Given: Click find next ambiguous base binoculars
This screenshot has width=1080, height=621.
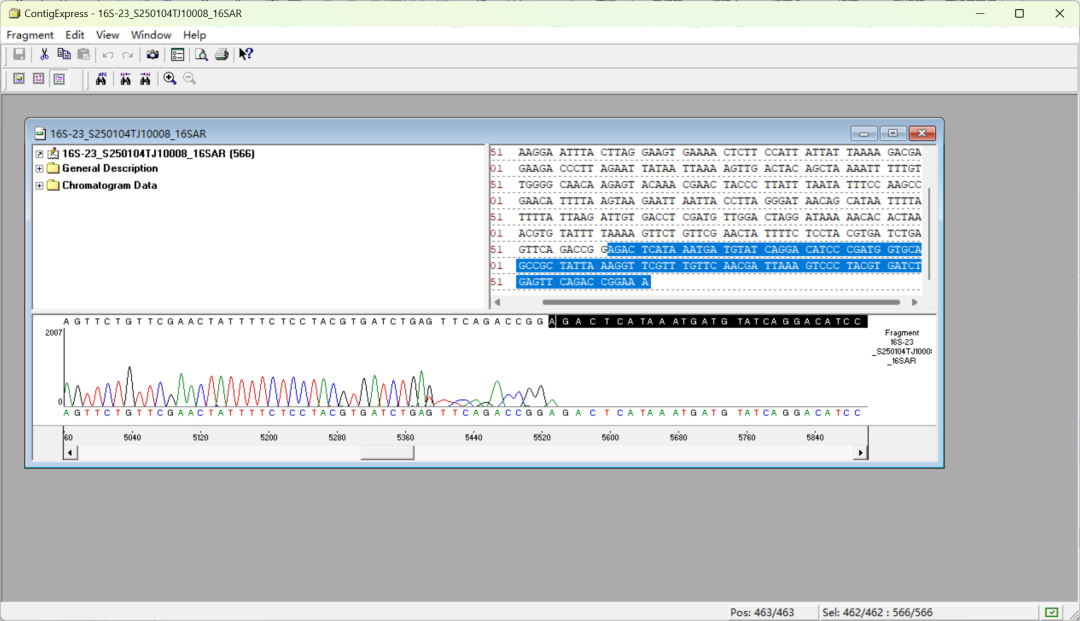Looking at the screenshot, I should (x=145, y=79).
